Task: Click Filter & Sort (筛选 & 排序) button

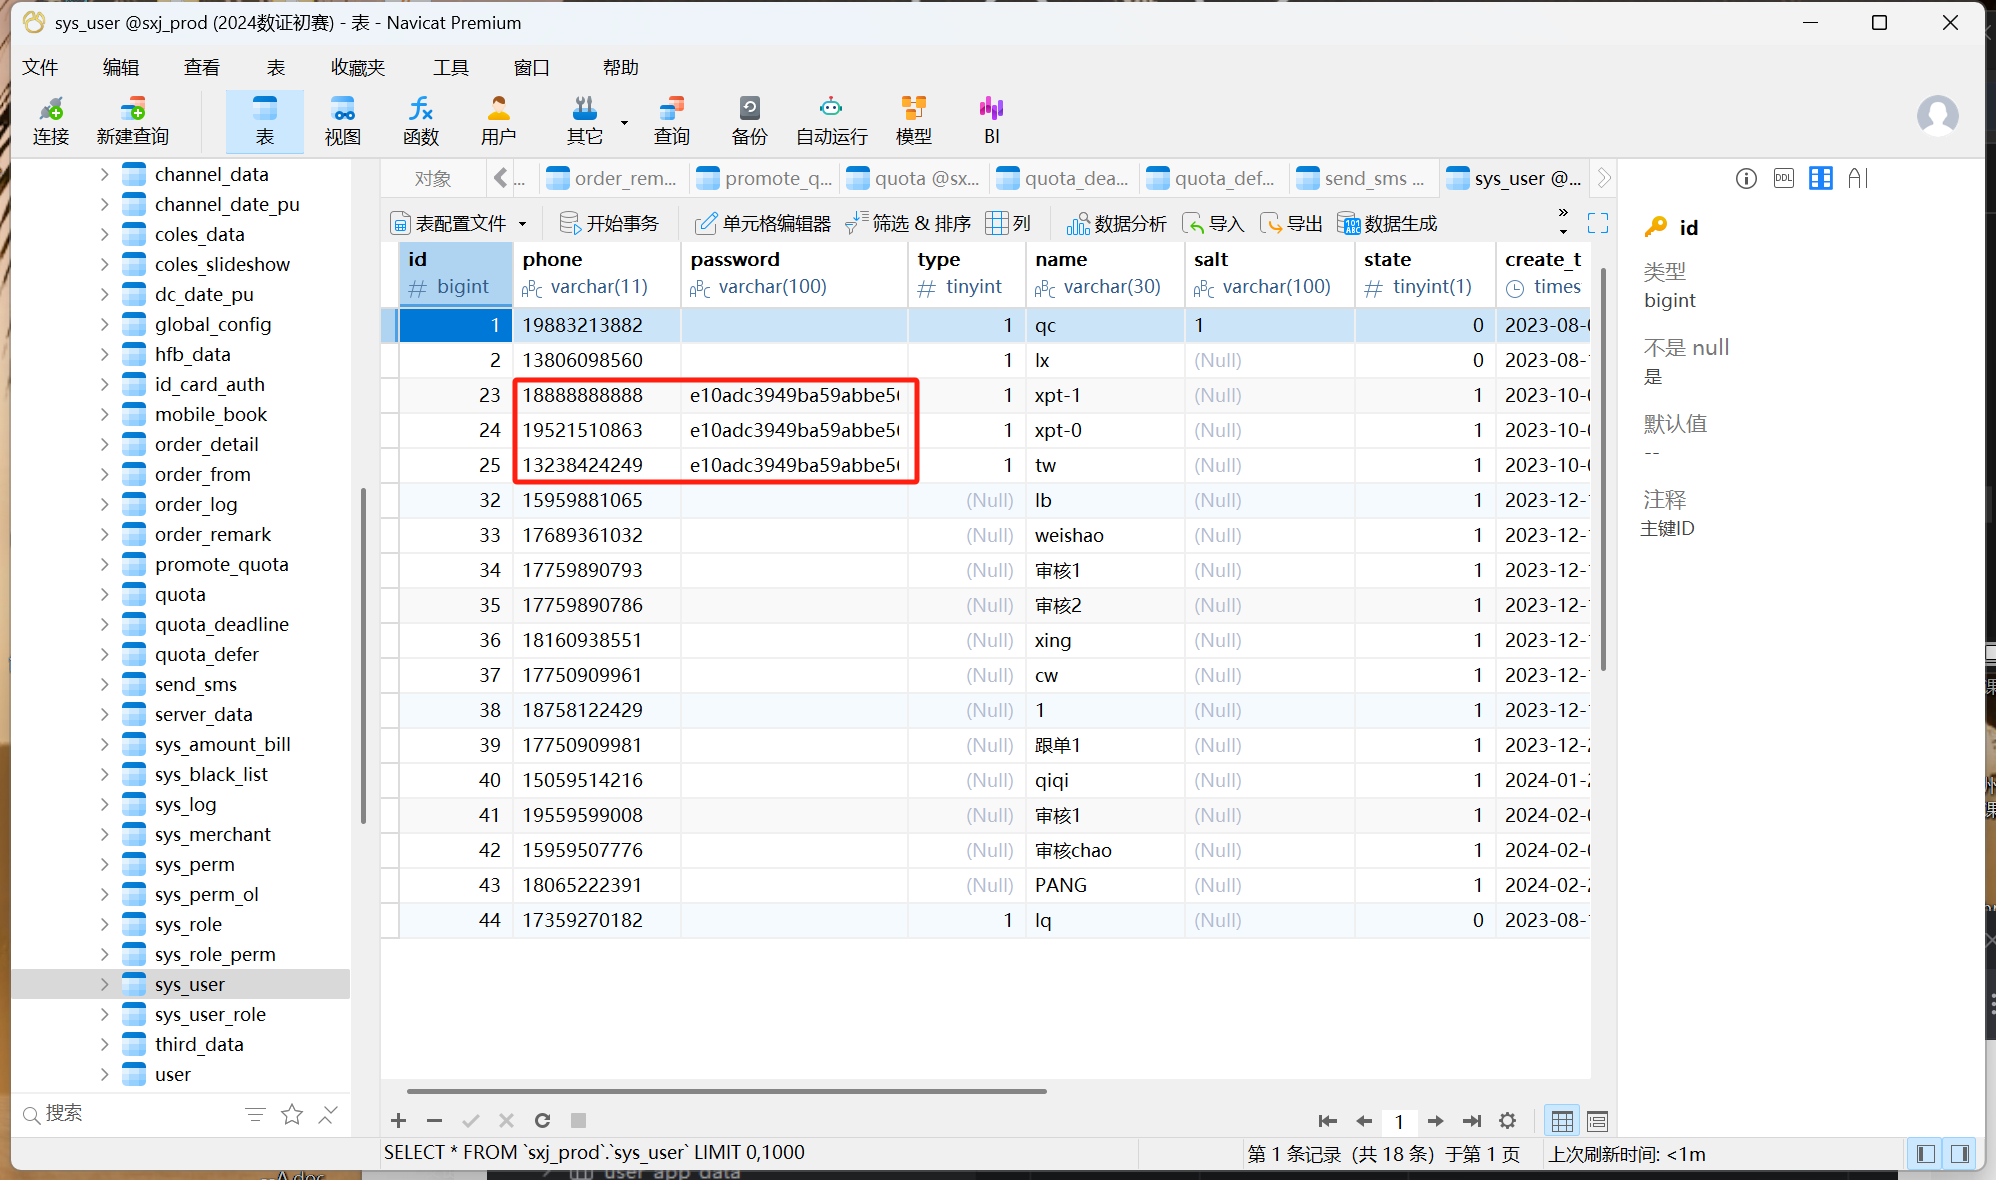Action: (908, 223)
